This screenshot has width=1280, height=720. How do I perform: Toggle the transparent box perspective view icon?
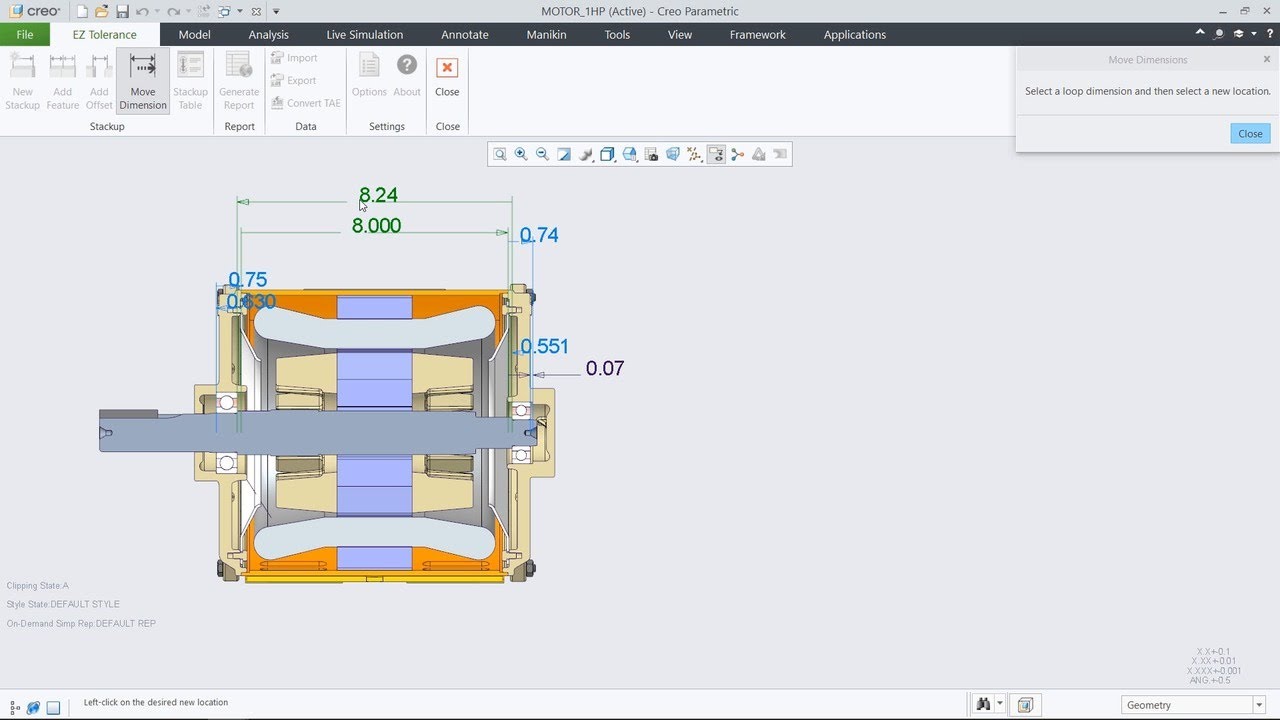(673, 154)
